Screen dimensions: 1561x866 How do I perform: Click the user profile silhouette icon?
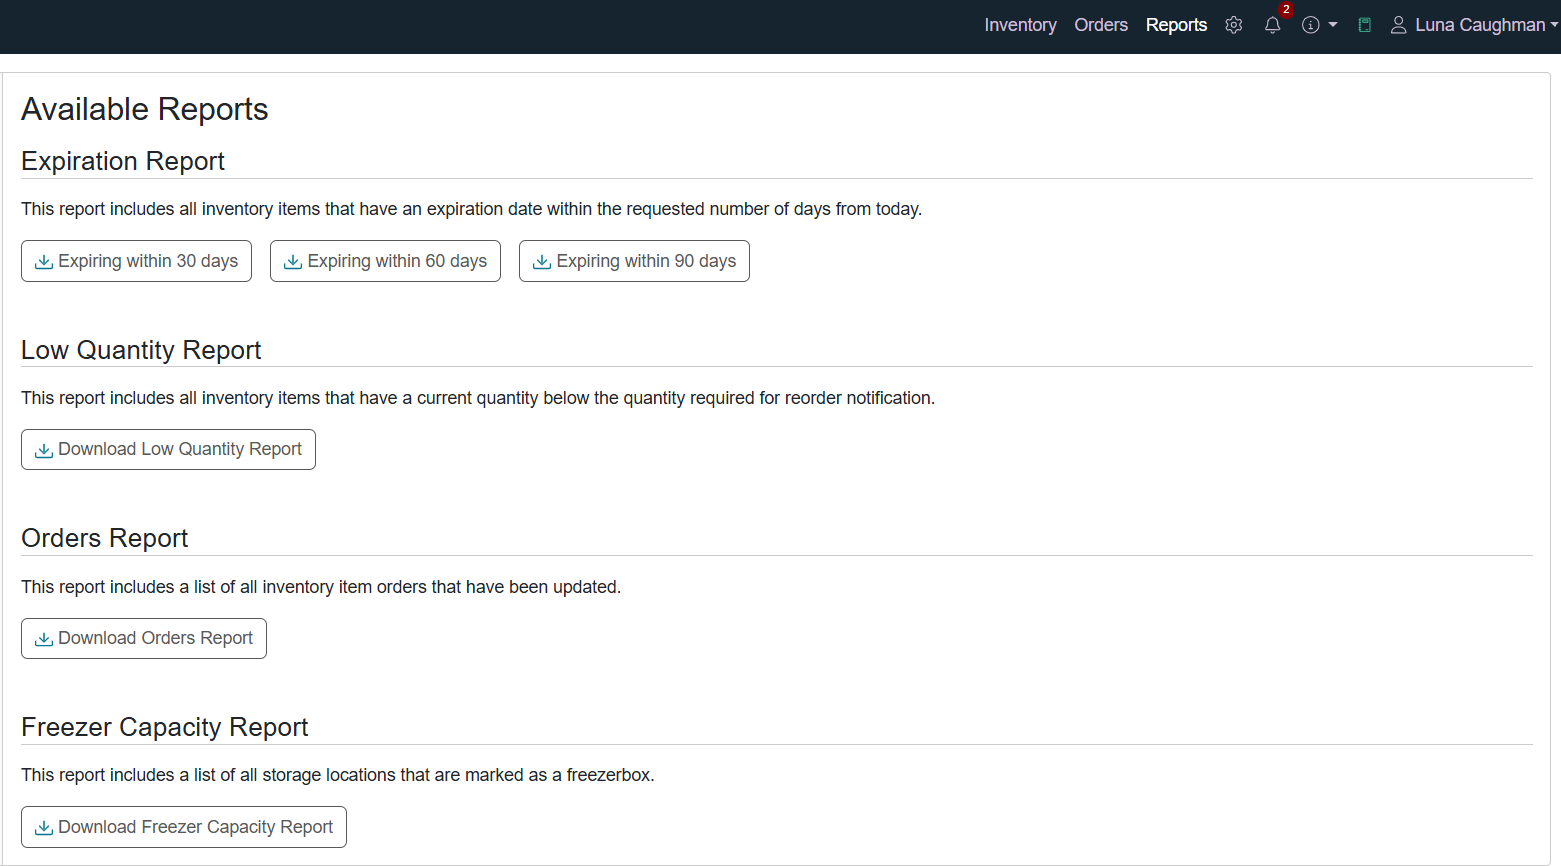pyautogui.click(x=1398, y=25)
